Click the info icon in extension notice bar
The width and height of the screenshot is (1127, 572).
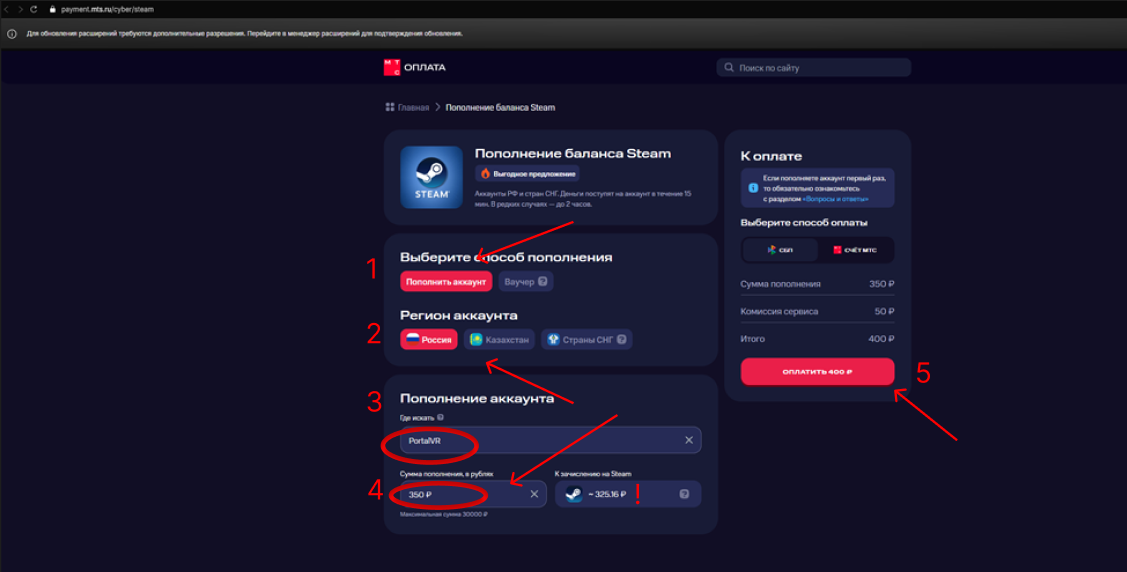pos(12,33)
